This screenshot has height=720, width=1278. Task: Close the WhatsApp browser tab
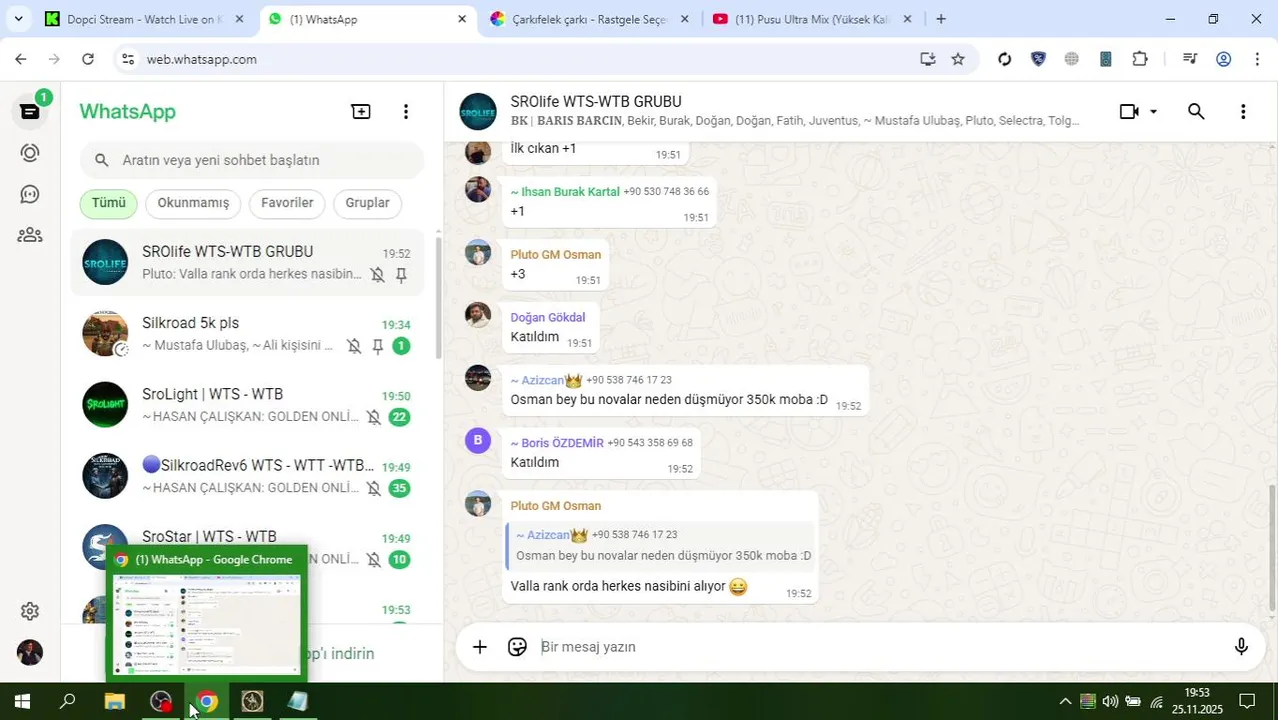(x=462, y=19)
